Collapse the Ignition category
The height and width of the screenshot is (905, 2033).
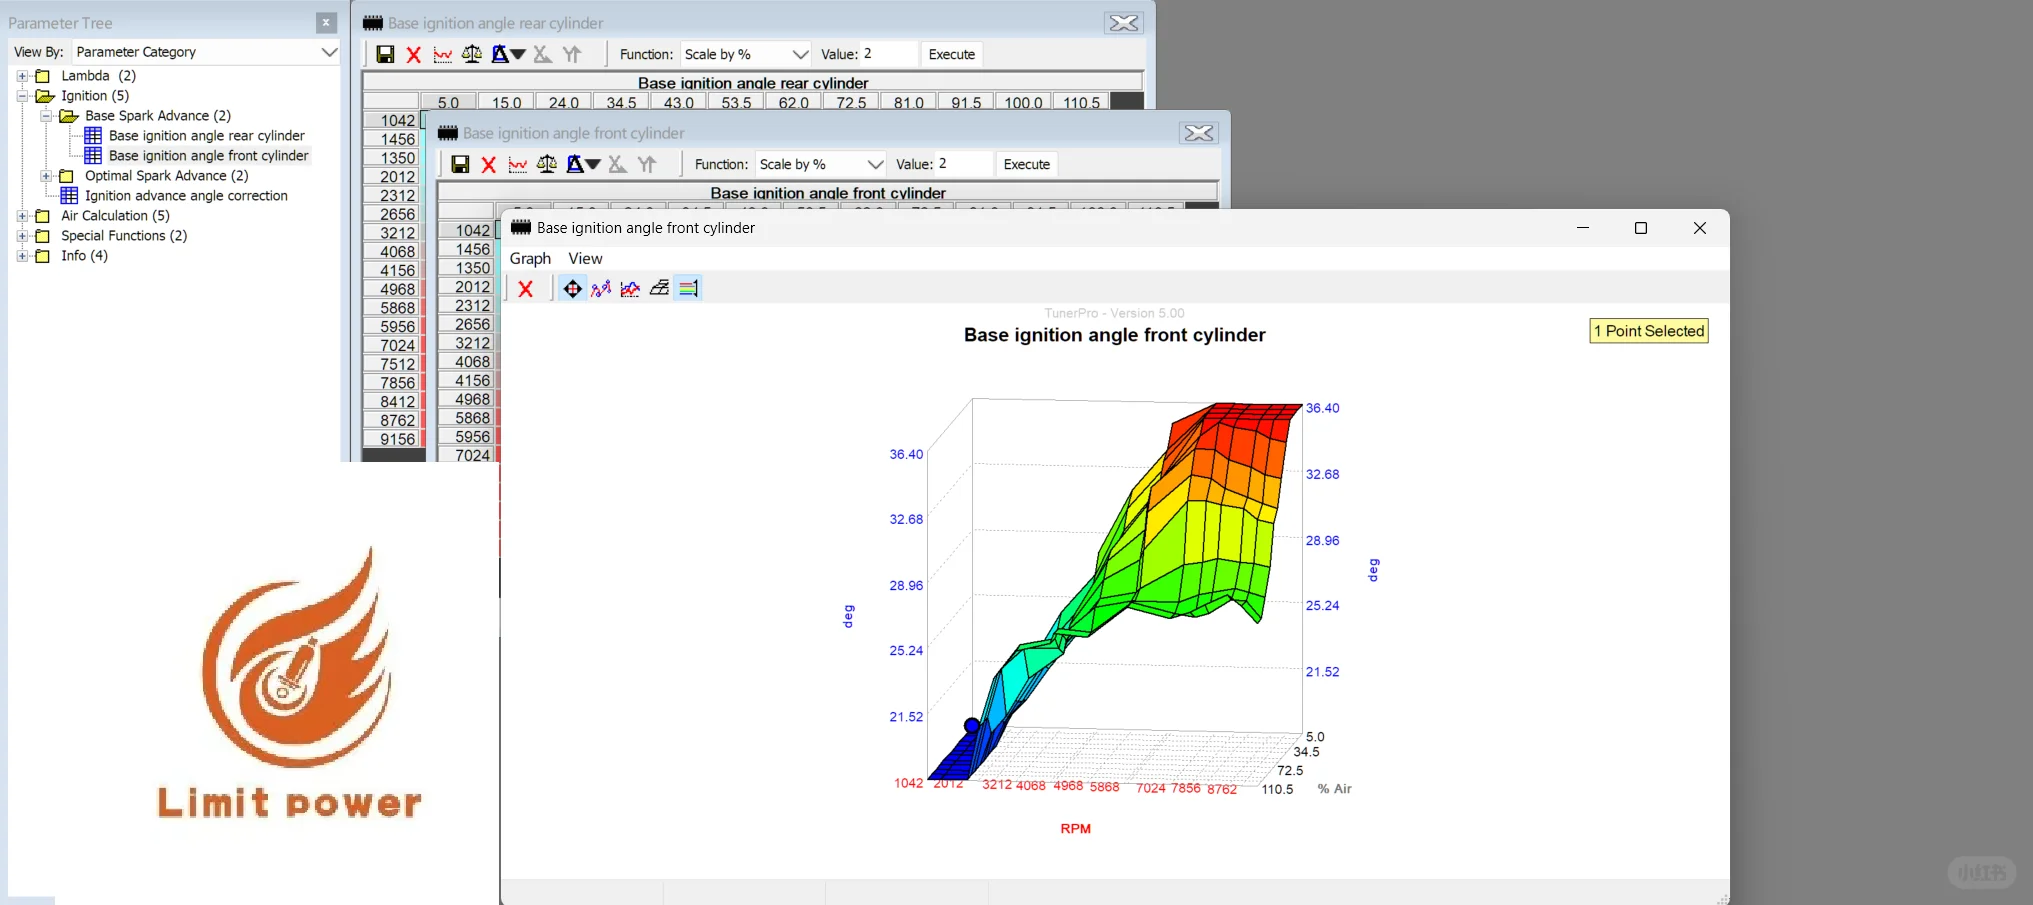click(22, 96)
